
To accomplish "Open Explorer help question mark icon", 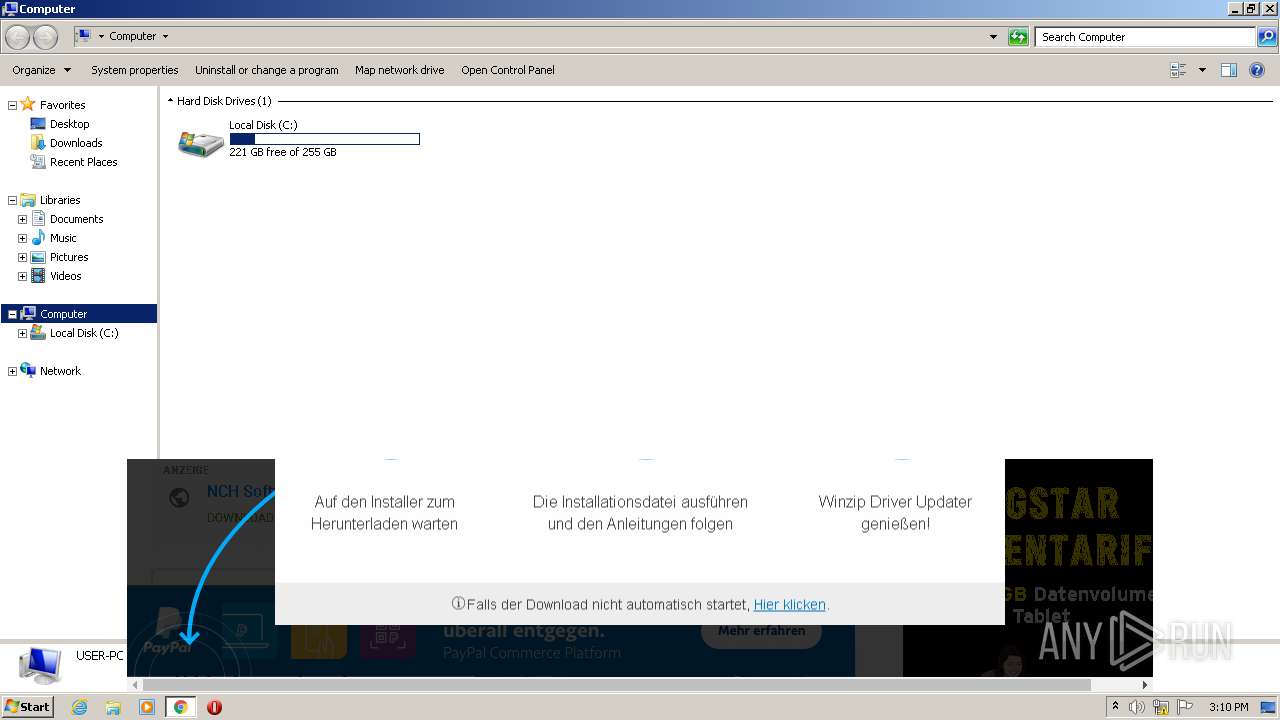I will point(1258,70).
